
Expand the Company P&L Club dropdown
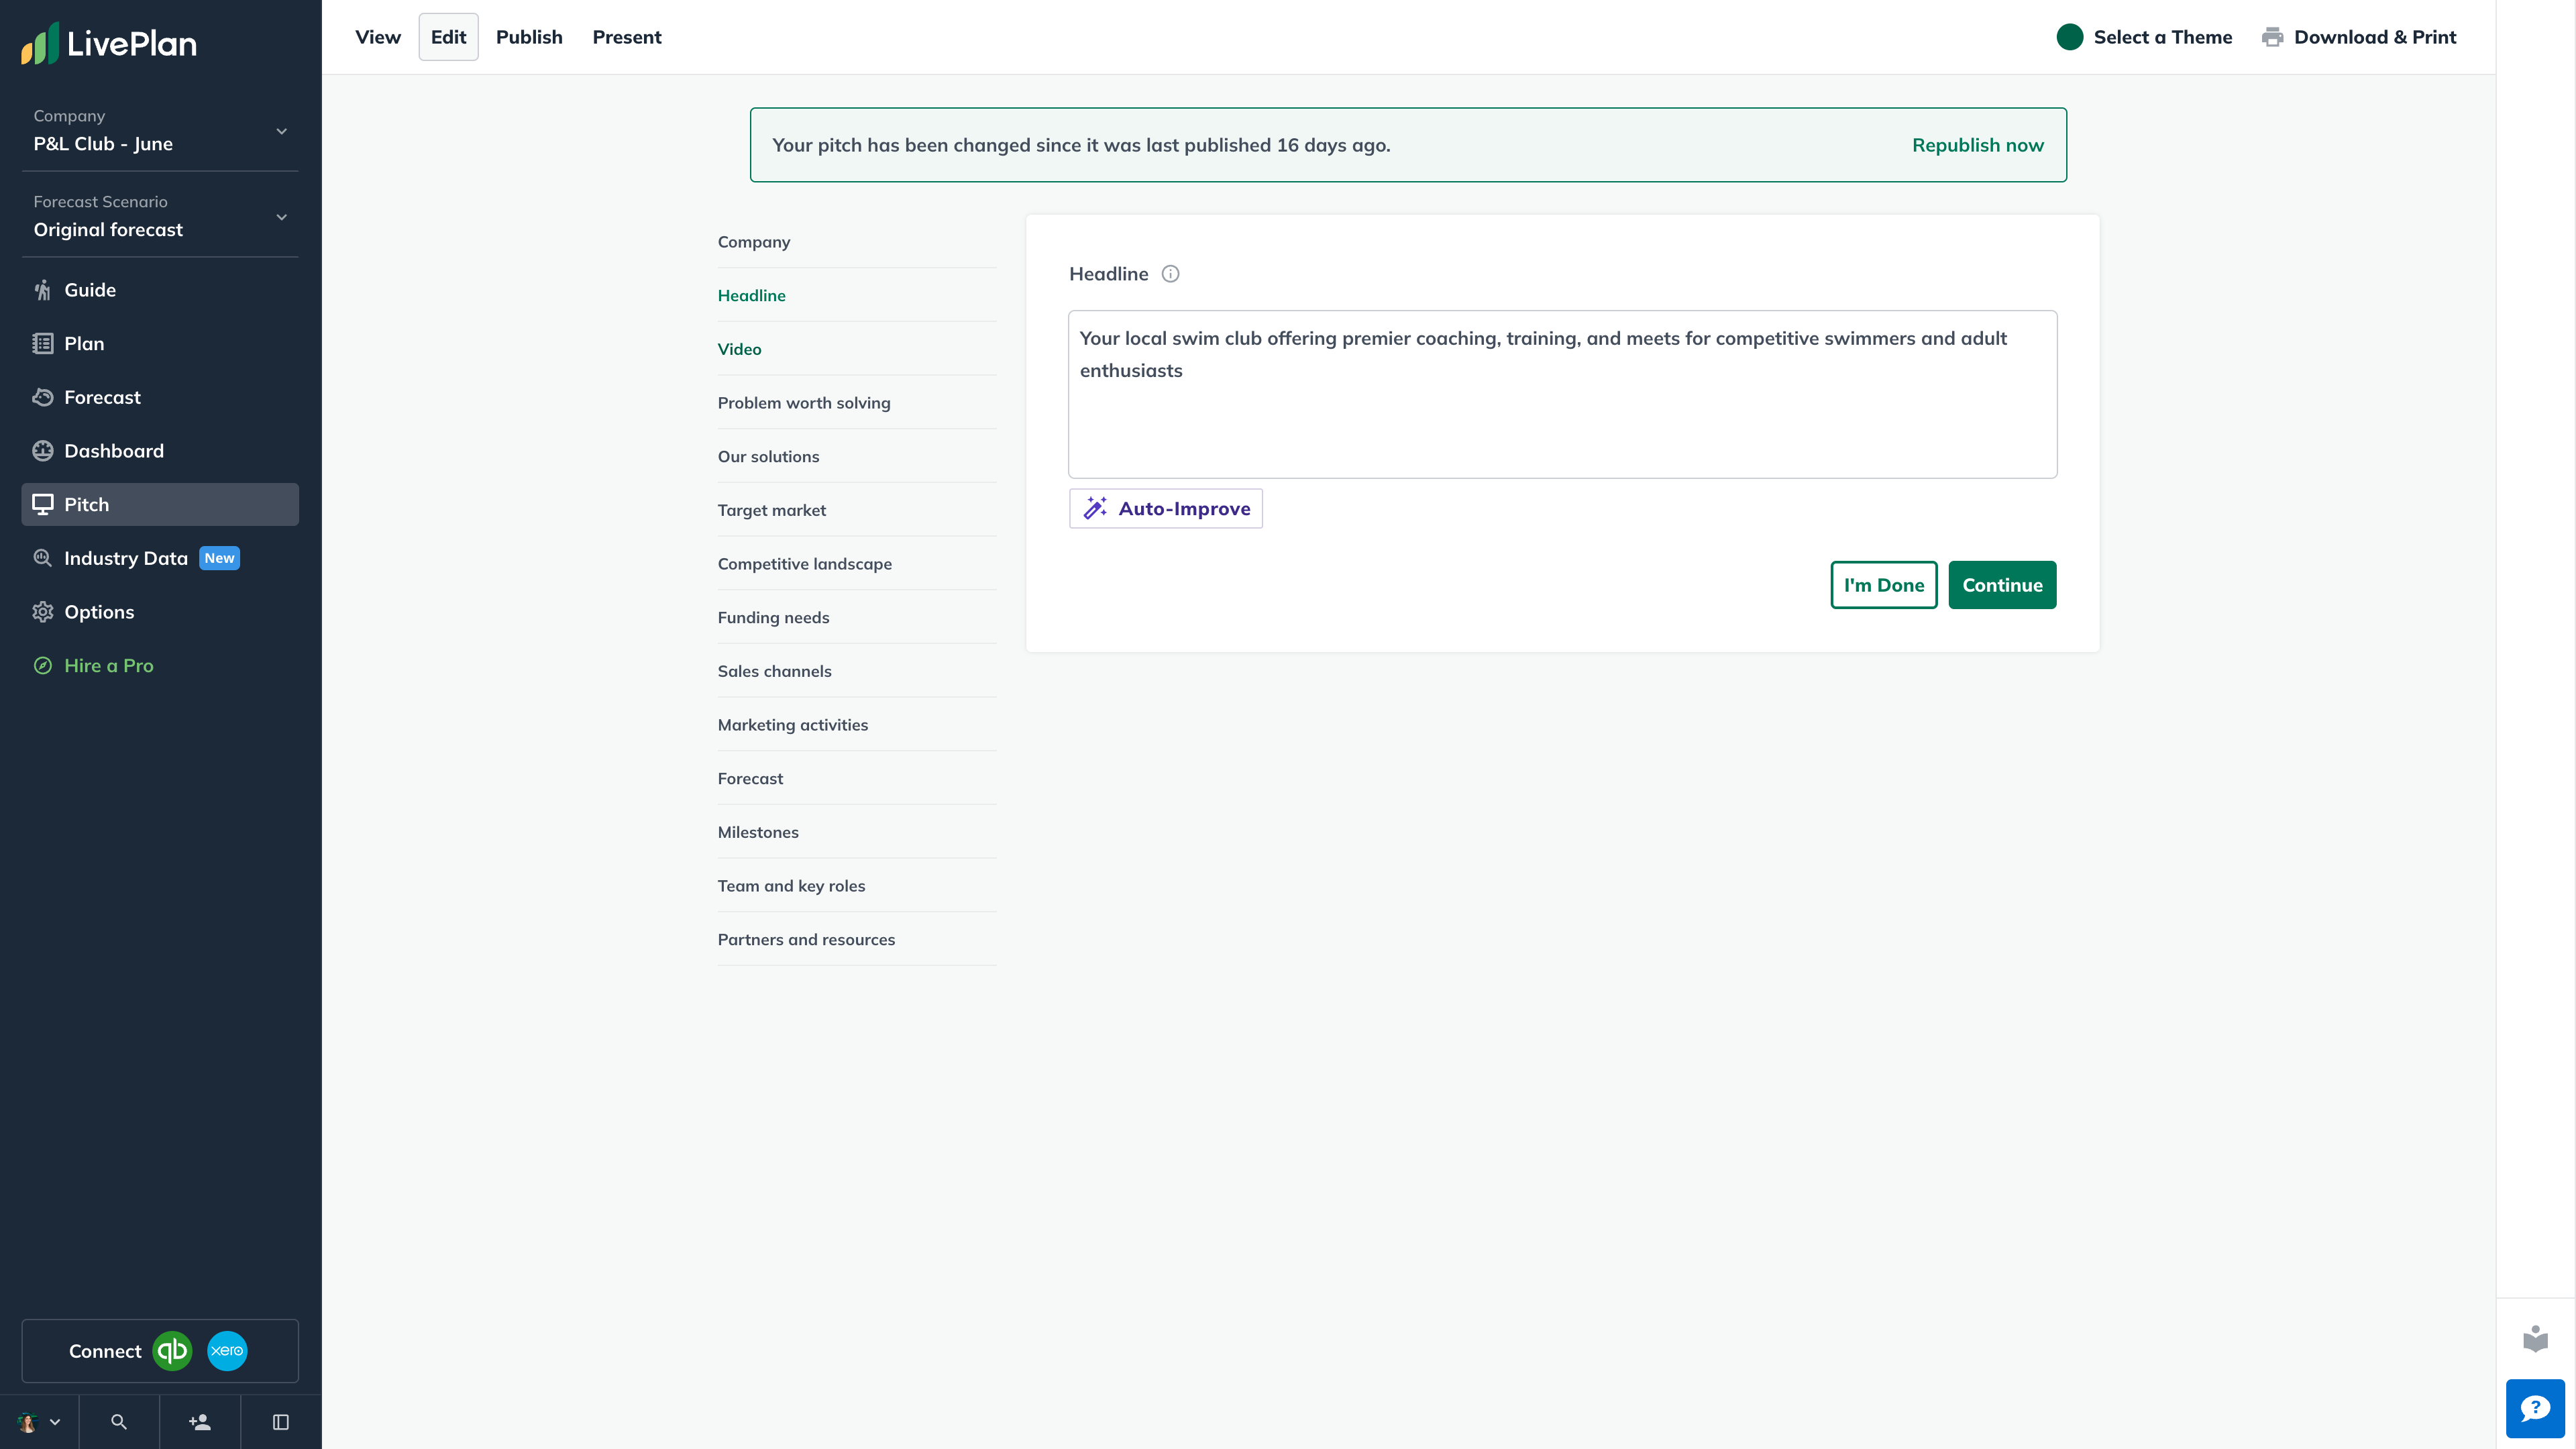tap(282, 131)
